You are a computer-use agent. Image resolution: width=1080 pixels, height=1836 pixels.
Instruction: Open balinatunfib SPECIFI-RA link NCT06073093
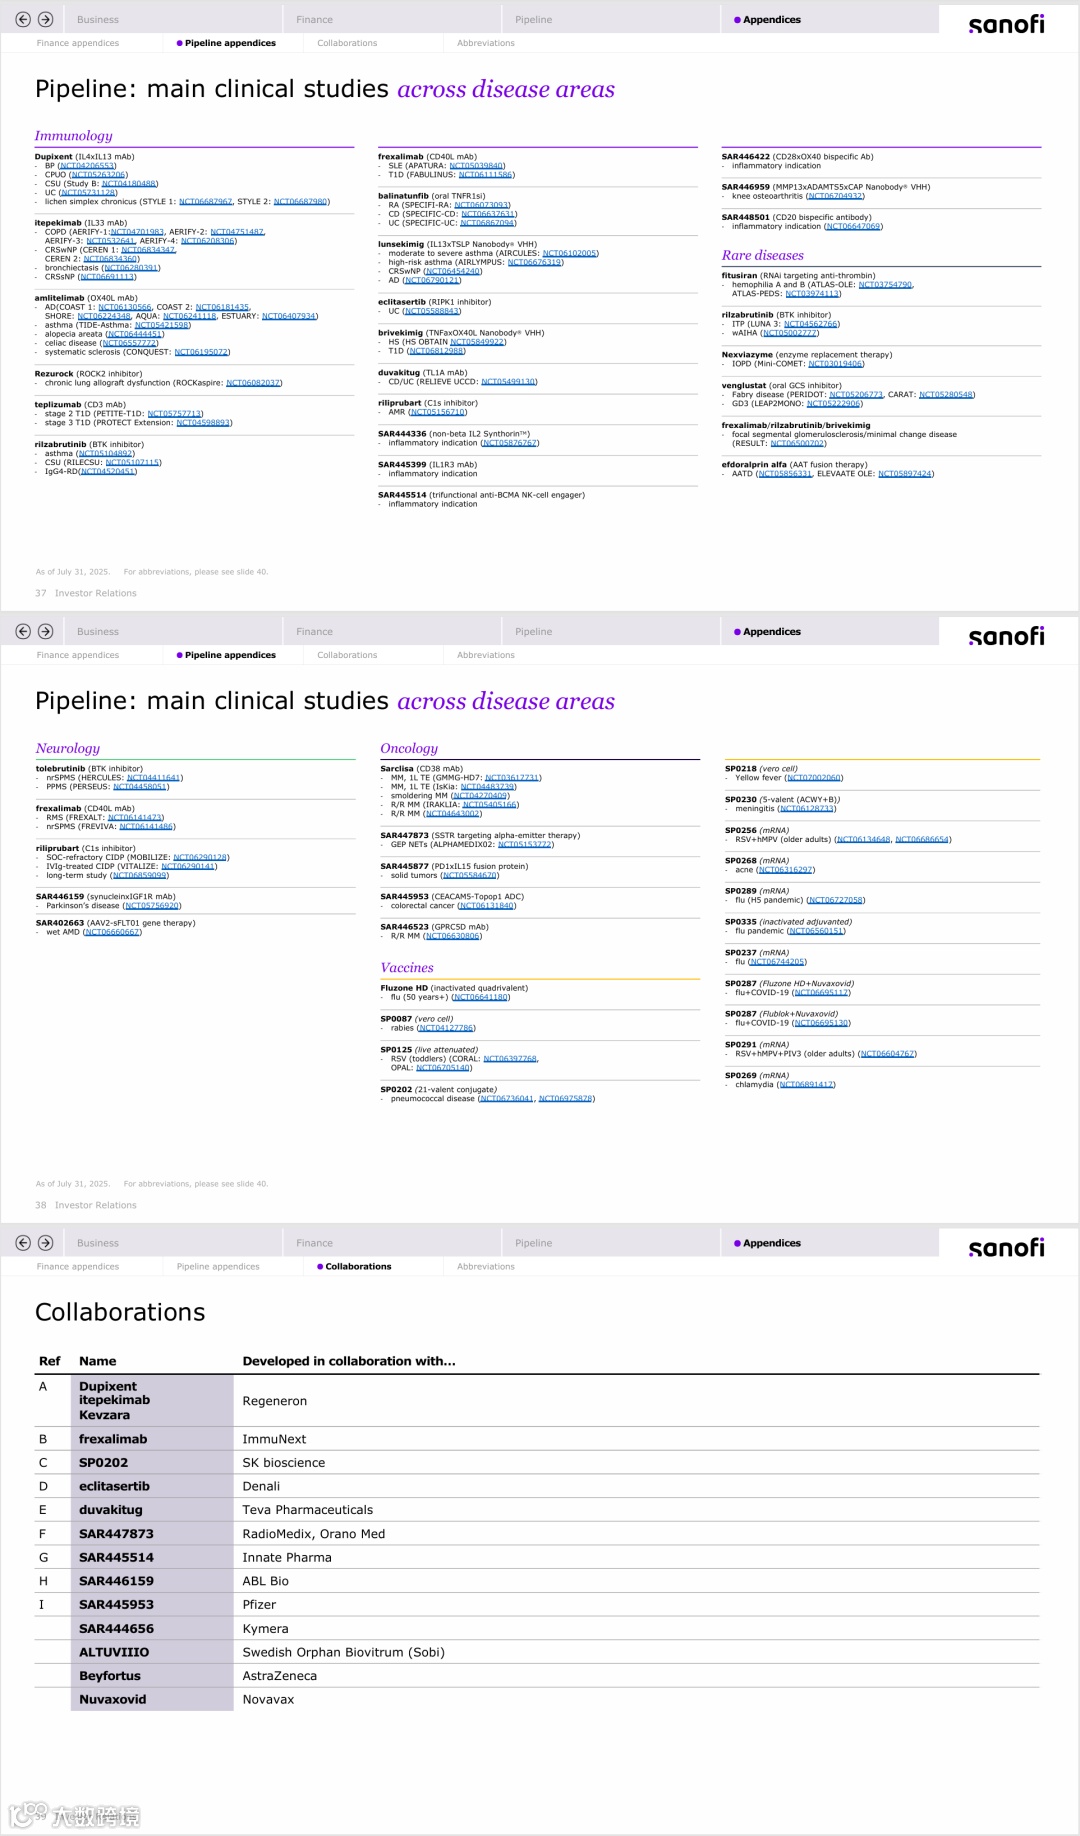pos(482,205)
